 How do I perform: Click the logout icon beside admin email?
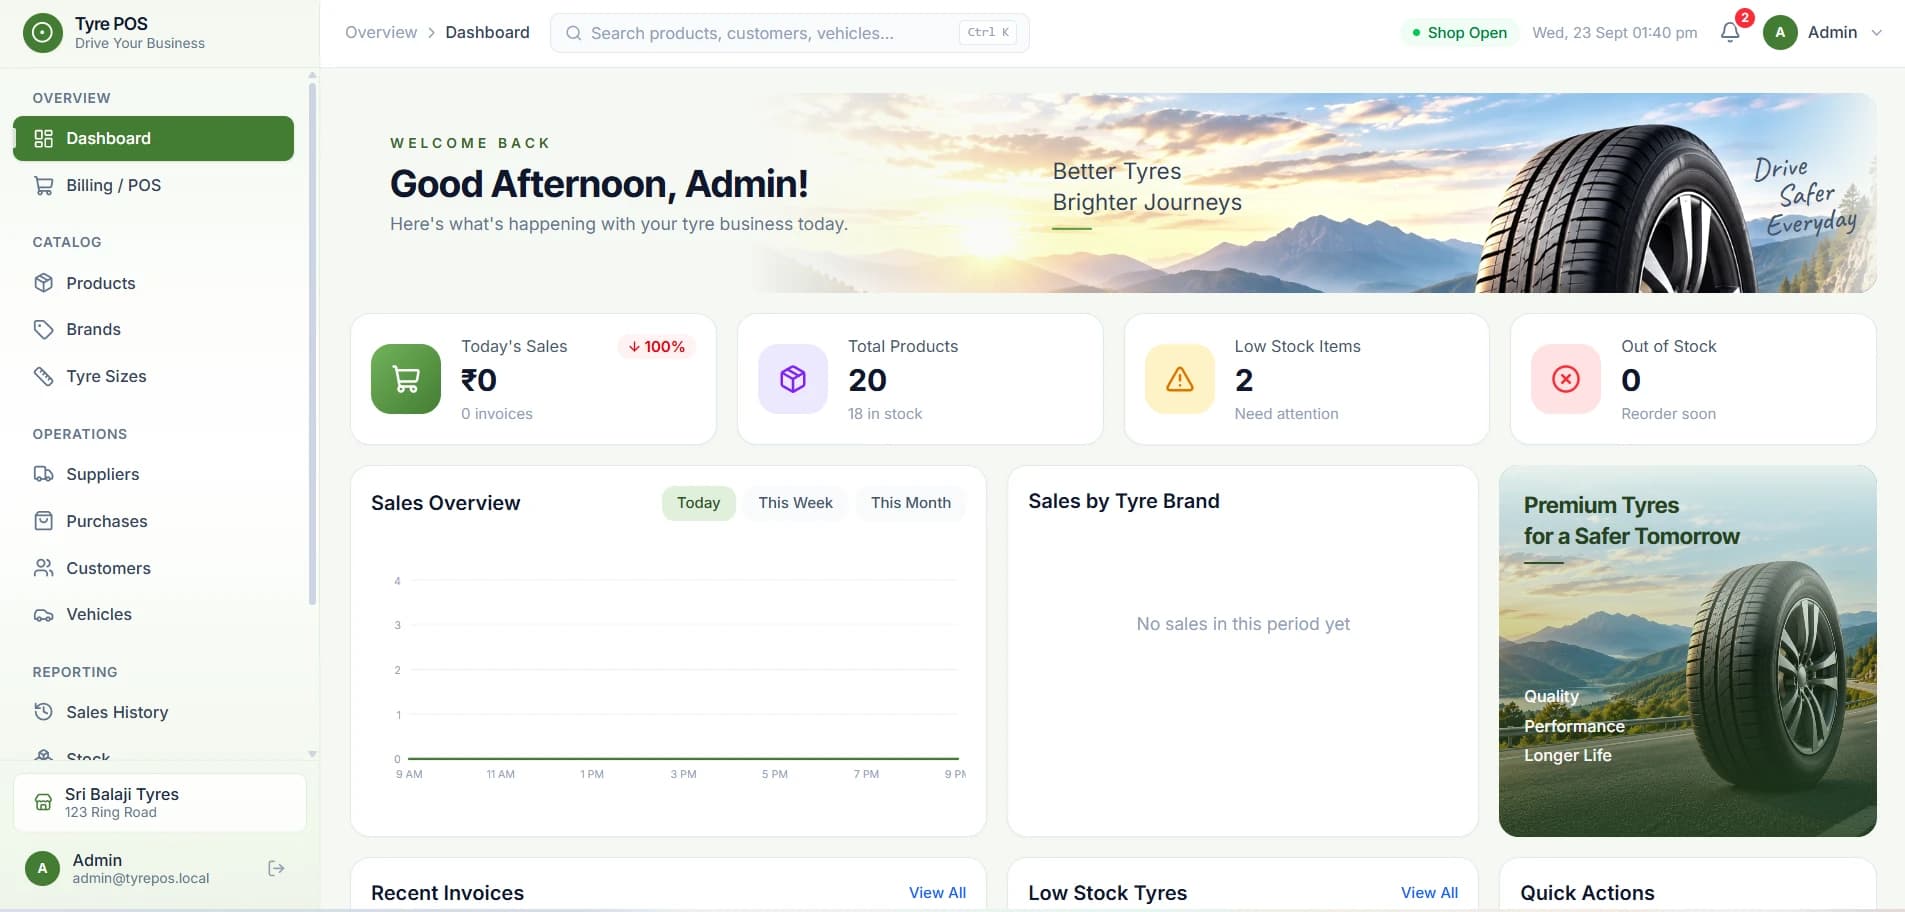277,868
